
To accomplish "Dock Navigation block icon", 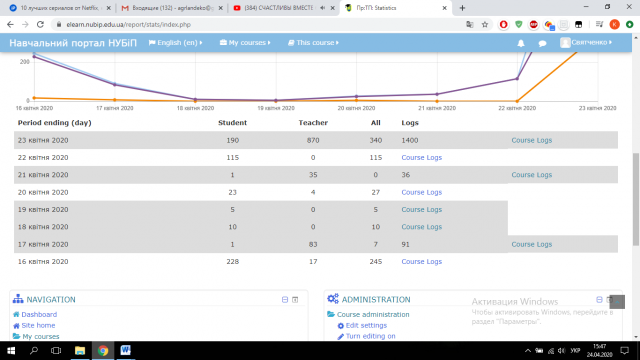I will click(295, 300).
